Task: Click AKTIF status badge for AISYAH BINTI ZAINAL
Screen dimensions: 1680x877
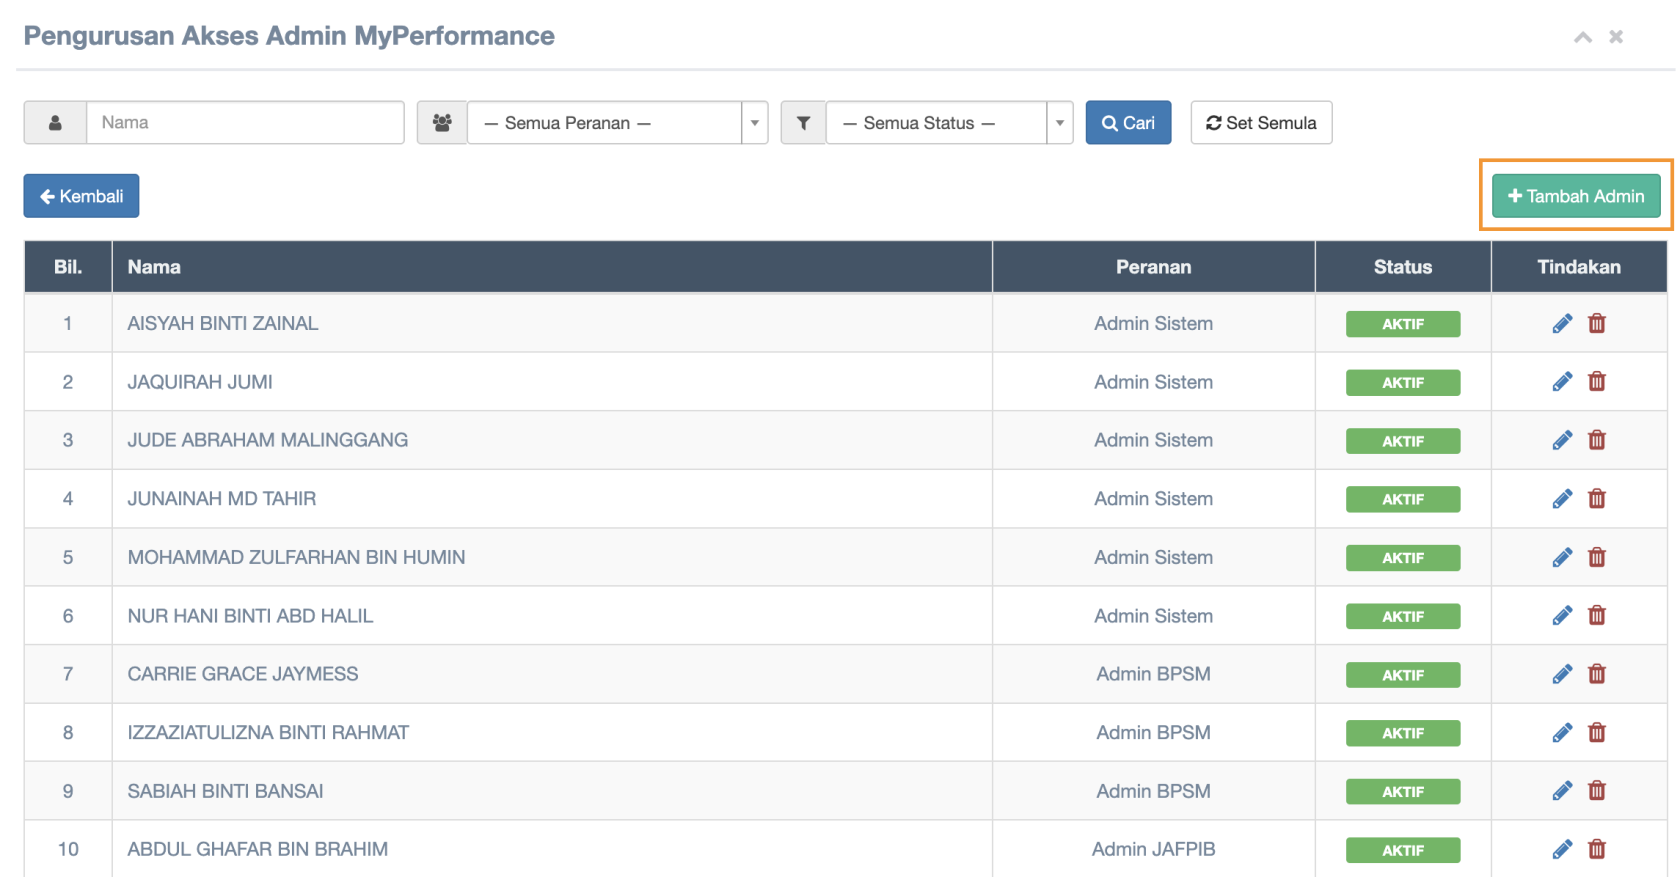Action: (x=1402, y=324)
